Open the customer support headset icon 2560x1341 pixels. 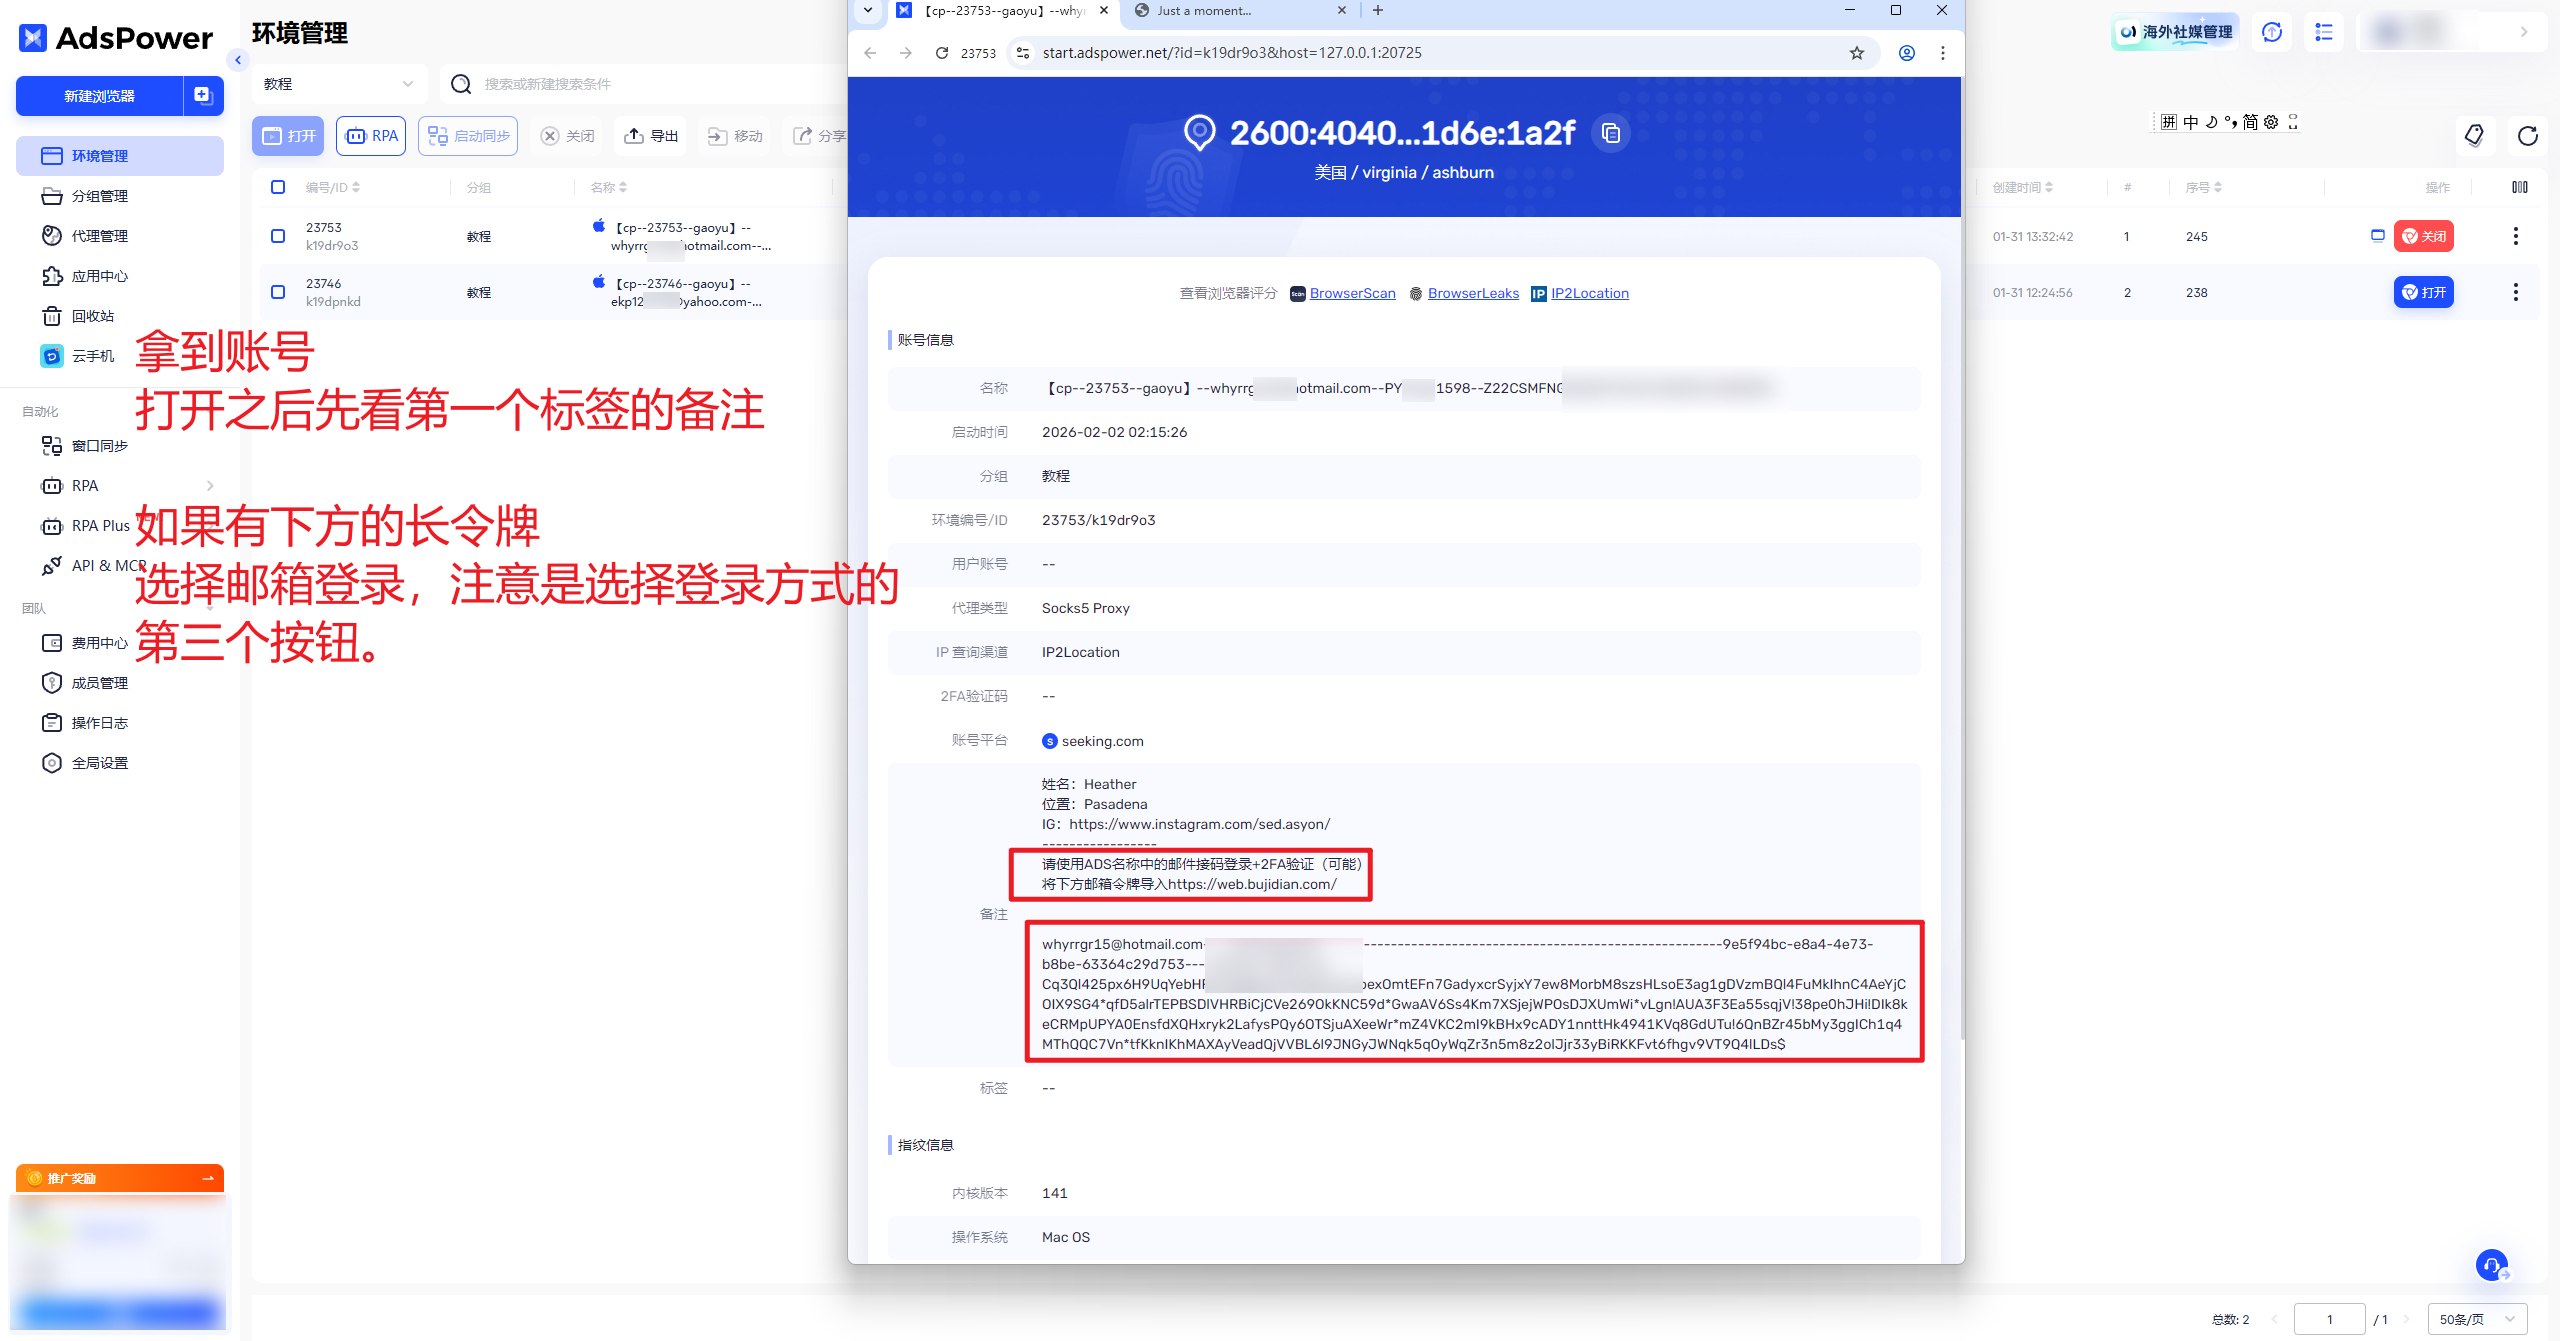[x=2491, y=1265]
